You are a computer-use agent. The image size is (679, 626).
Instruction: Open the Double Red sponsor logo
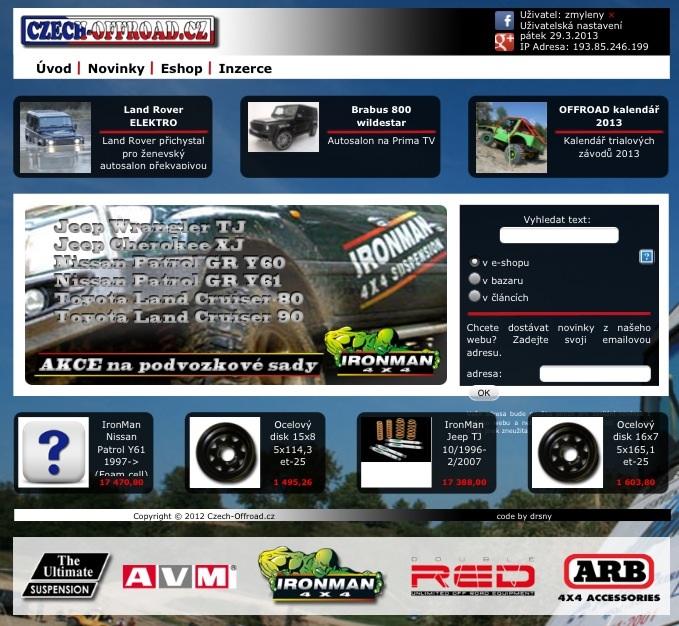click(472, 577)
